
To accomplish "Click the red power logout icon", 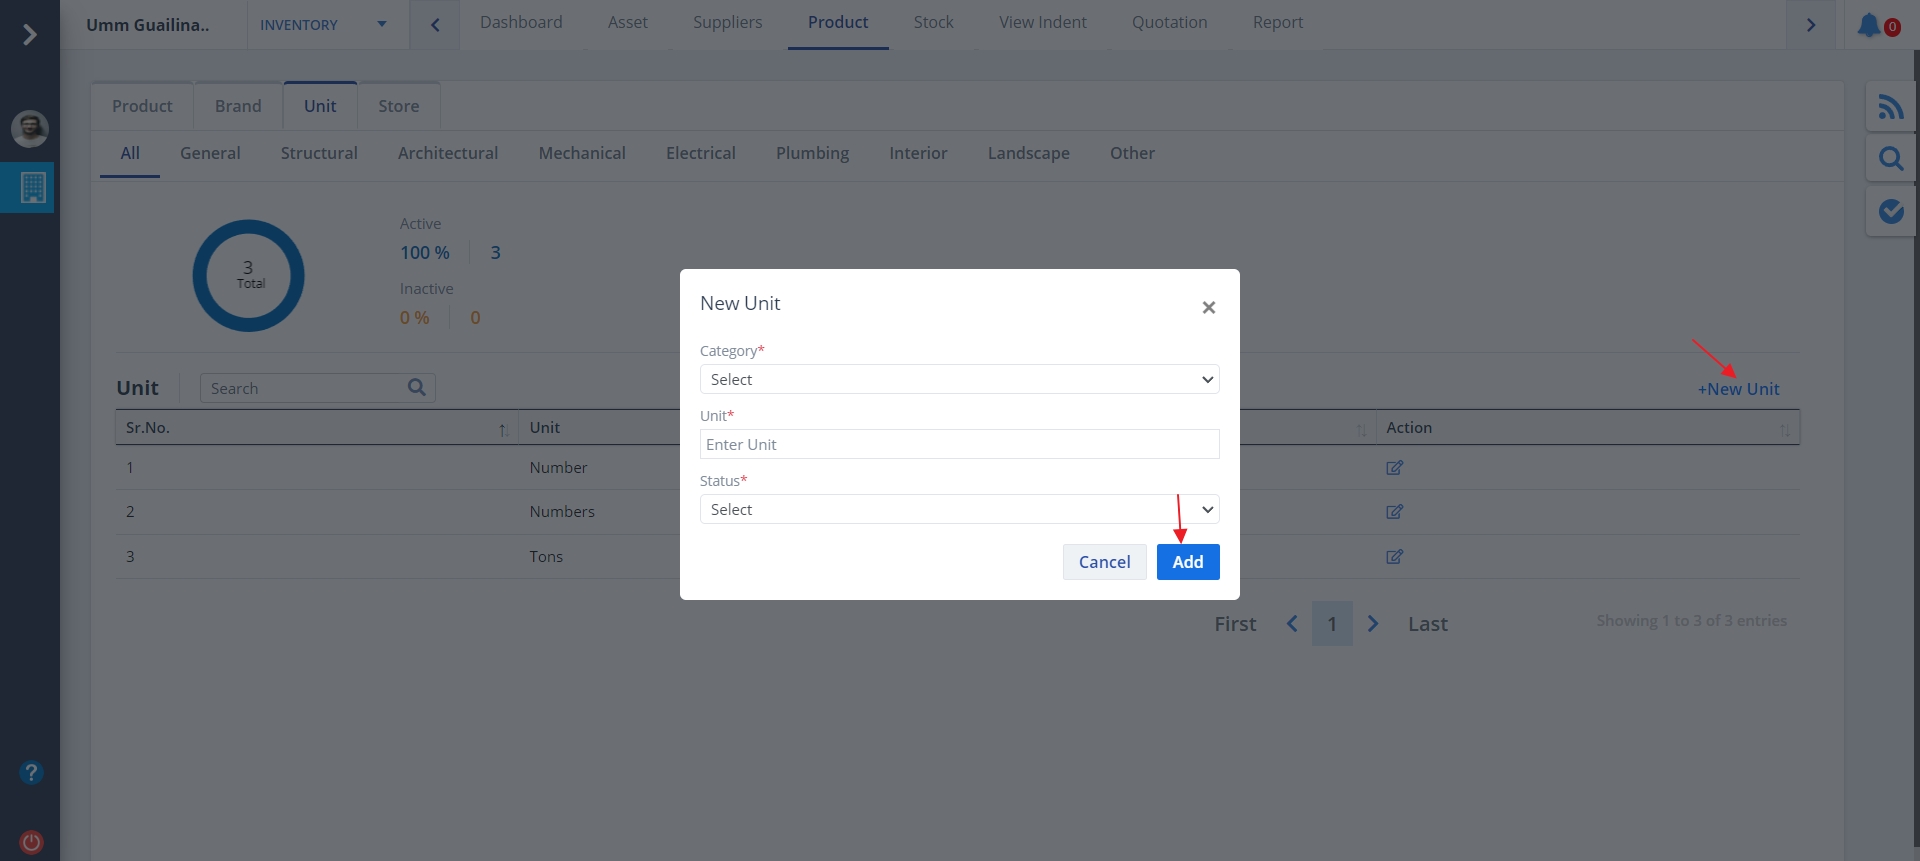I will point(31,842).
